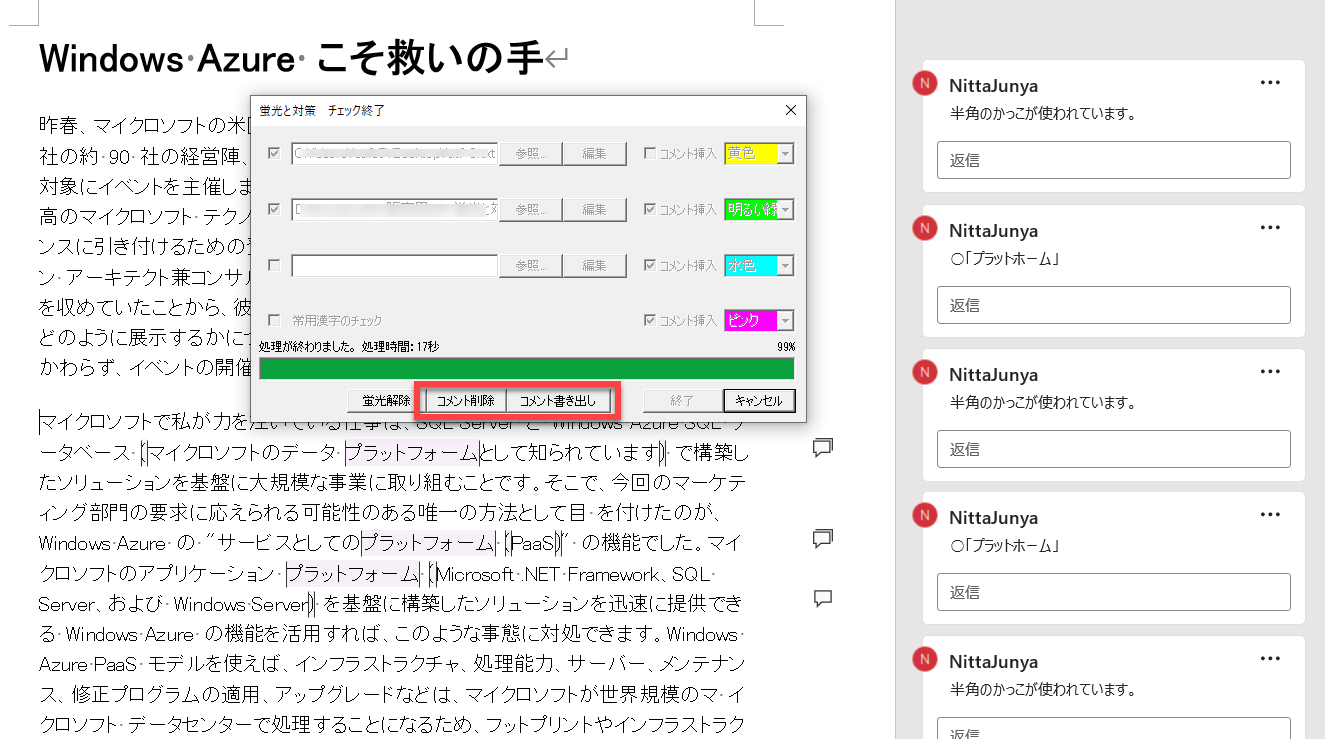Screen dimensions: 1325x739
Task: Open more options on the second NittaJunya comment
Action: [x=1270, y=228]
